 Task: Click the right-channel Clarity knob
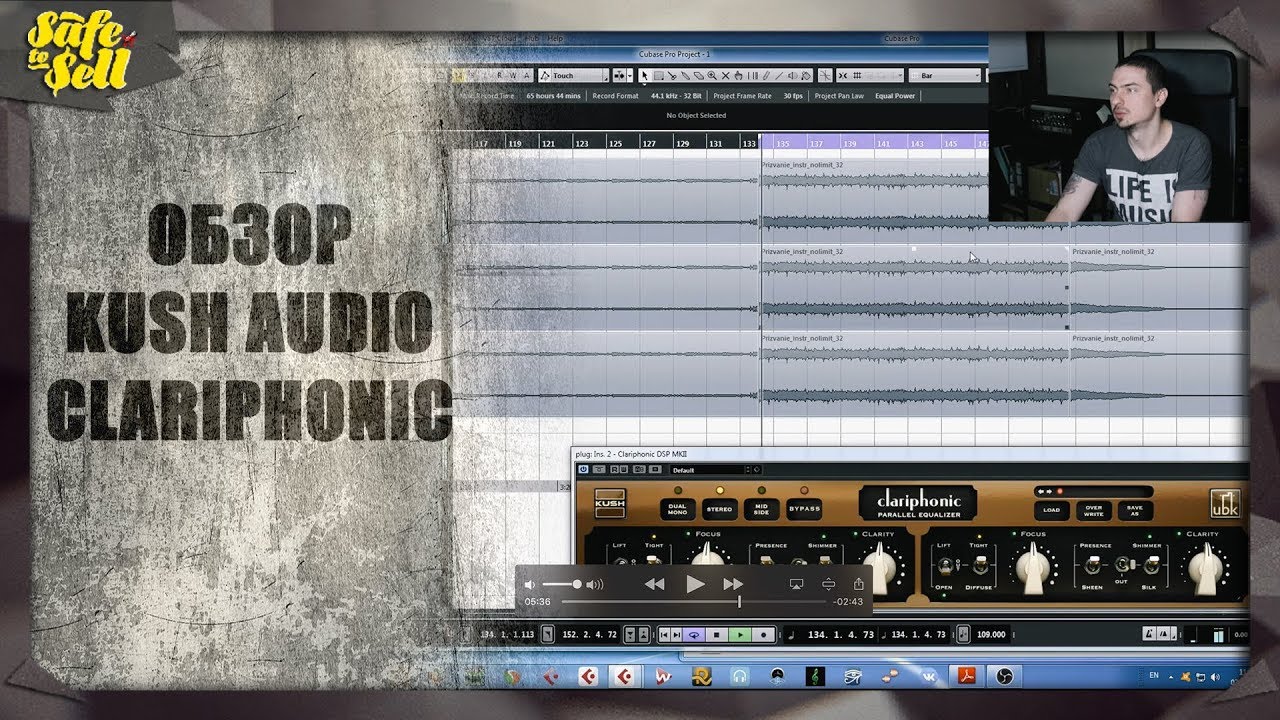point(1205,566)
